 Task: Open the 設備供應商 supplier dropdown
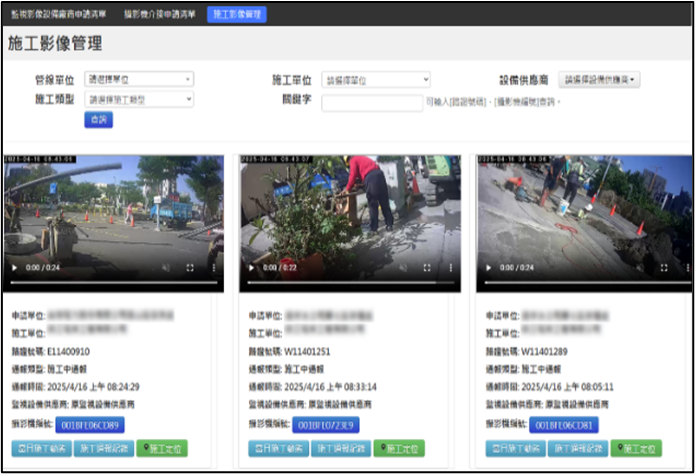point(599,79)
